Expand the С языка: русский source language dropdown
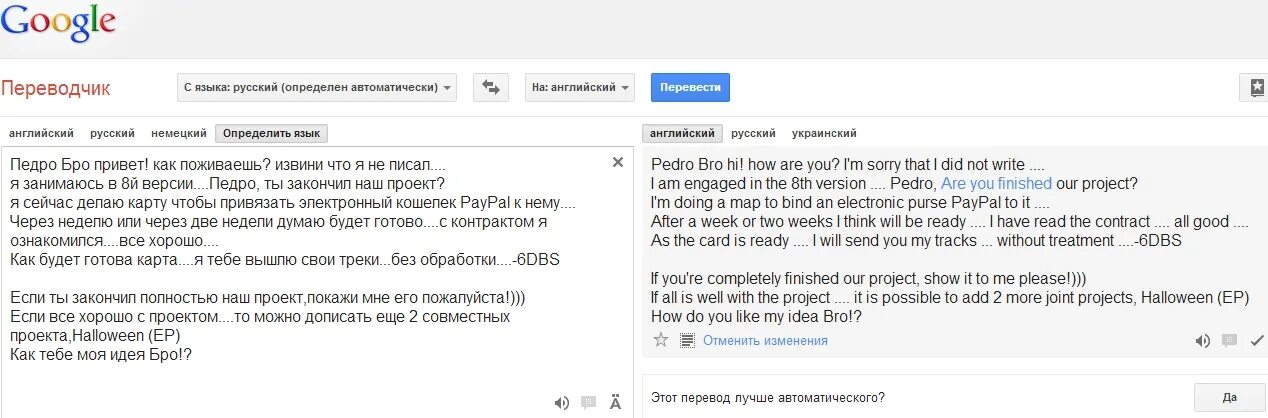The width and height of the screenshot is (1268, 418). point(317,87)
